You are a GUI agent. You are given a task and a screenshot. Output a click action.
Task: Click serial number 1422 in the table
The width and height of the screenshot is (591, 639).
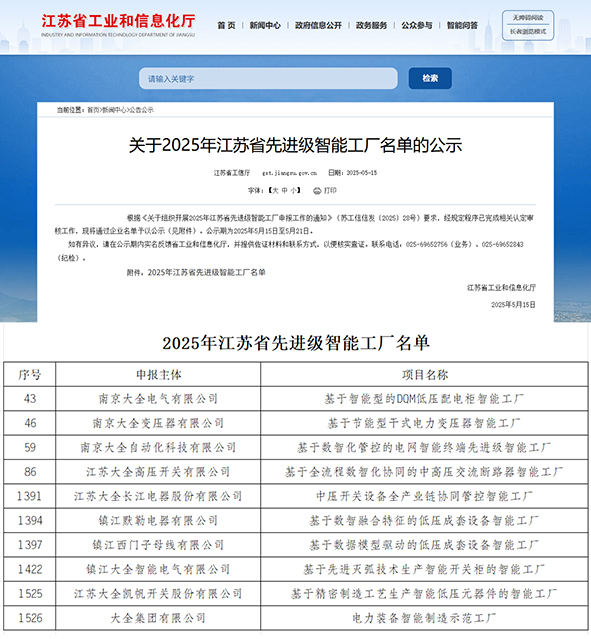pyautogui.click(x=30, y=569)
